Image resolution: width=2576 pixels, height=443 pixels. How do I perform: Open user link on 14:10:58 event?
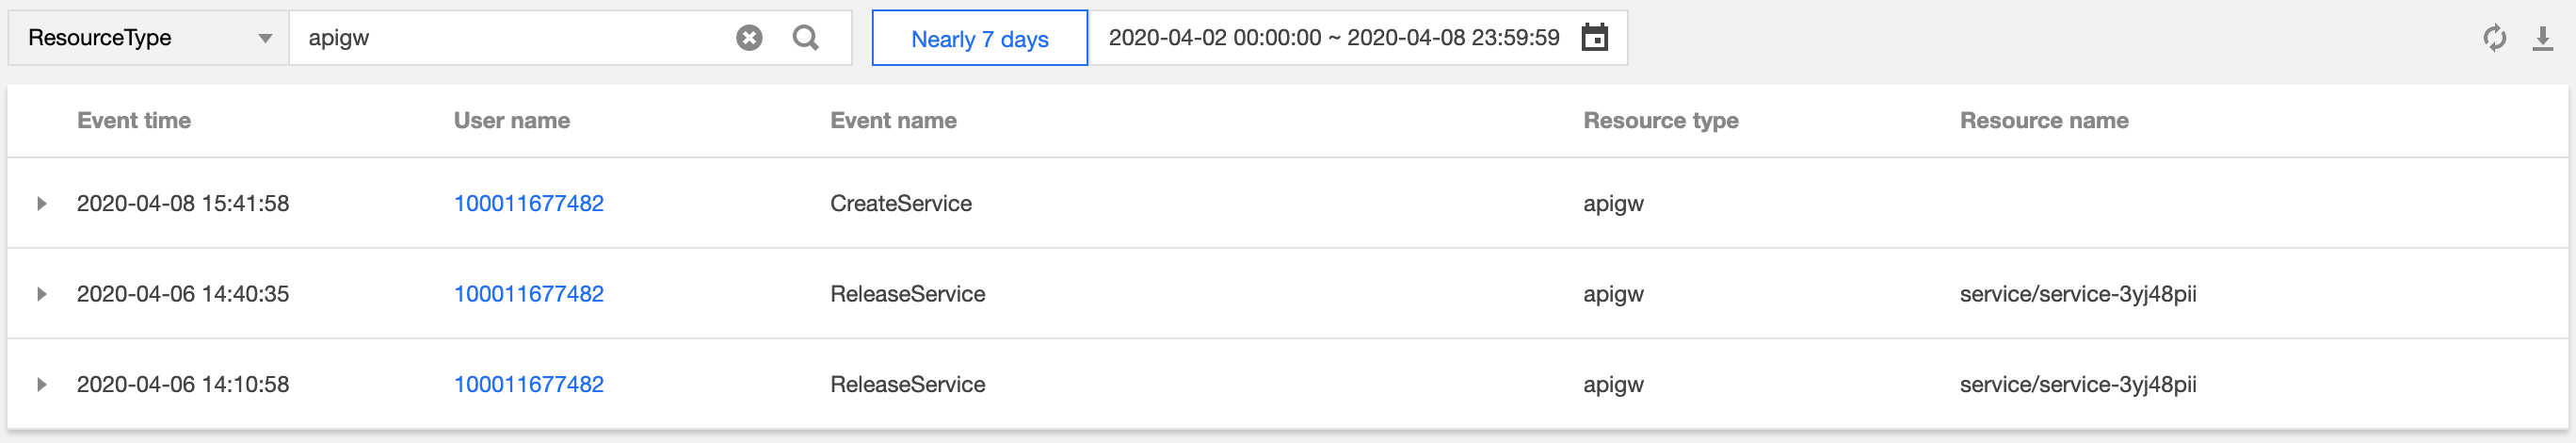click(528, 385)
